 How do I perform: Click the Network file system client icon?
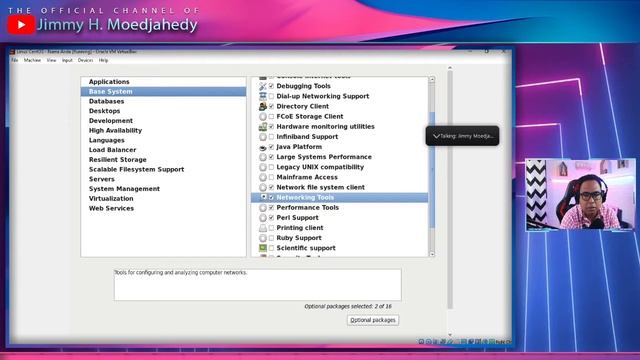coord(263,187)
